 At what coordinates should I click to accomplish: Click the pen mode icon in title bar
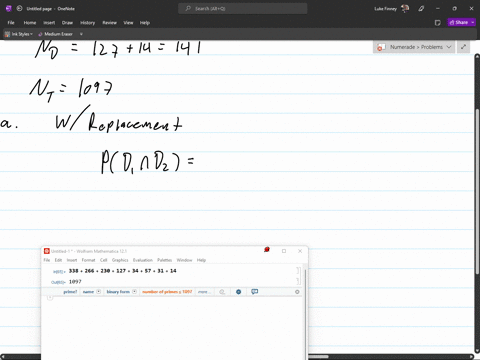pos(421,9)
